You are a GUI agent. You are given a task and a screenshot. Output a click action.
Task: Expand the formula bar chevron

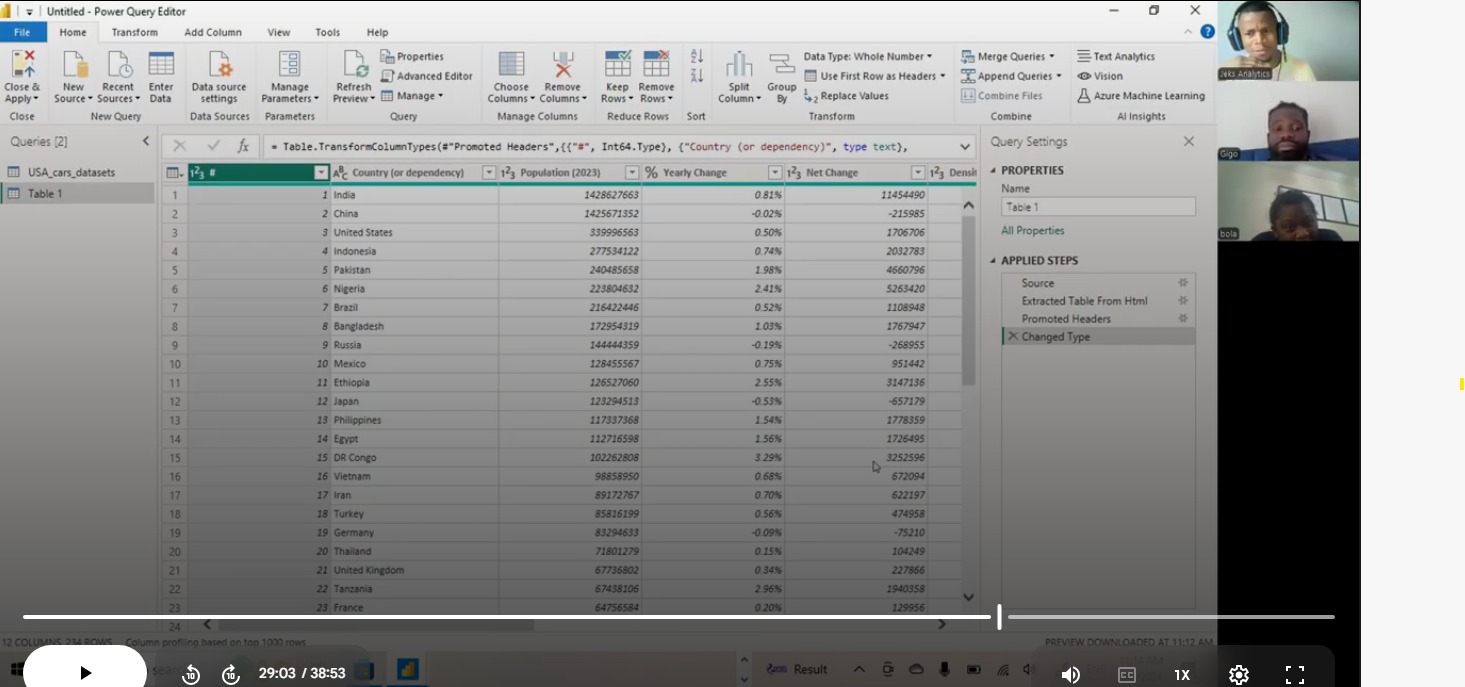click(965, 147)
